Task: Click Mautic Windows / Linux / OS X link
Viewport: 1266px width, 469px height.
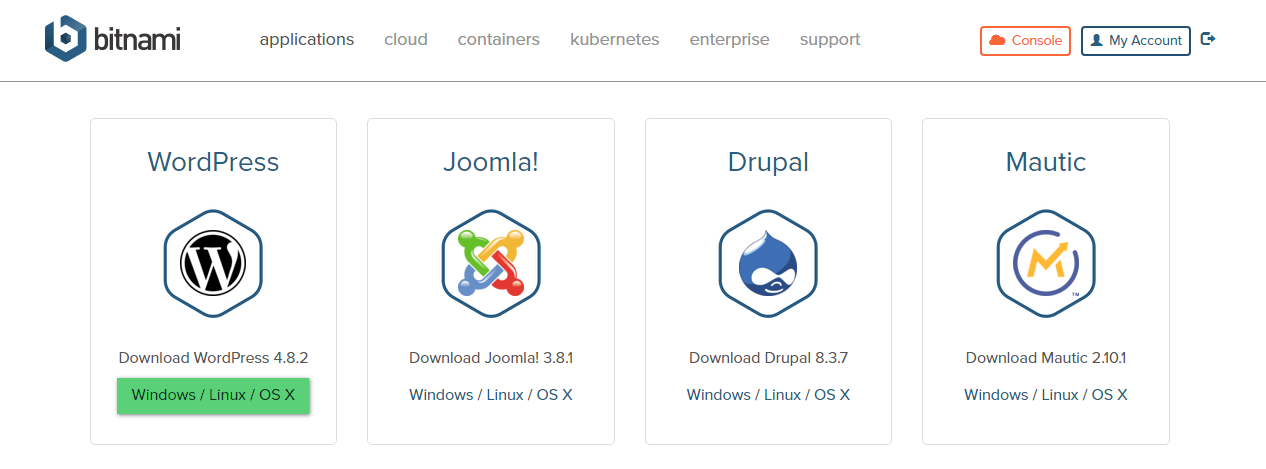Action: [1046, 395]
